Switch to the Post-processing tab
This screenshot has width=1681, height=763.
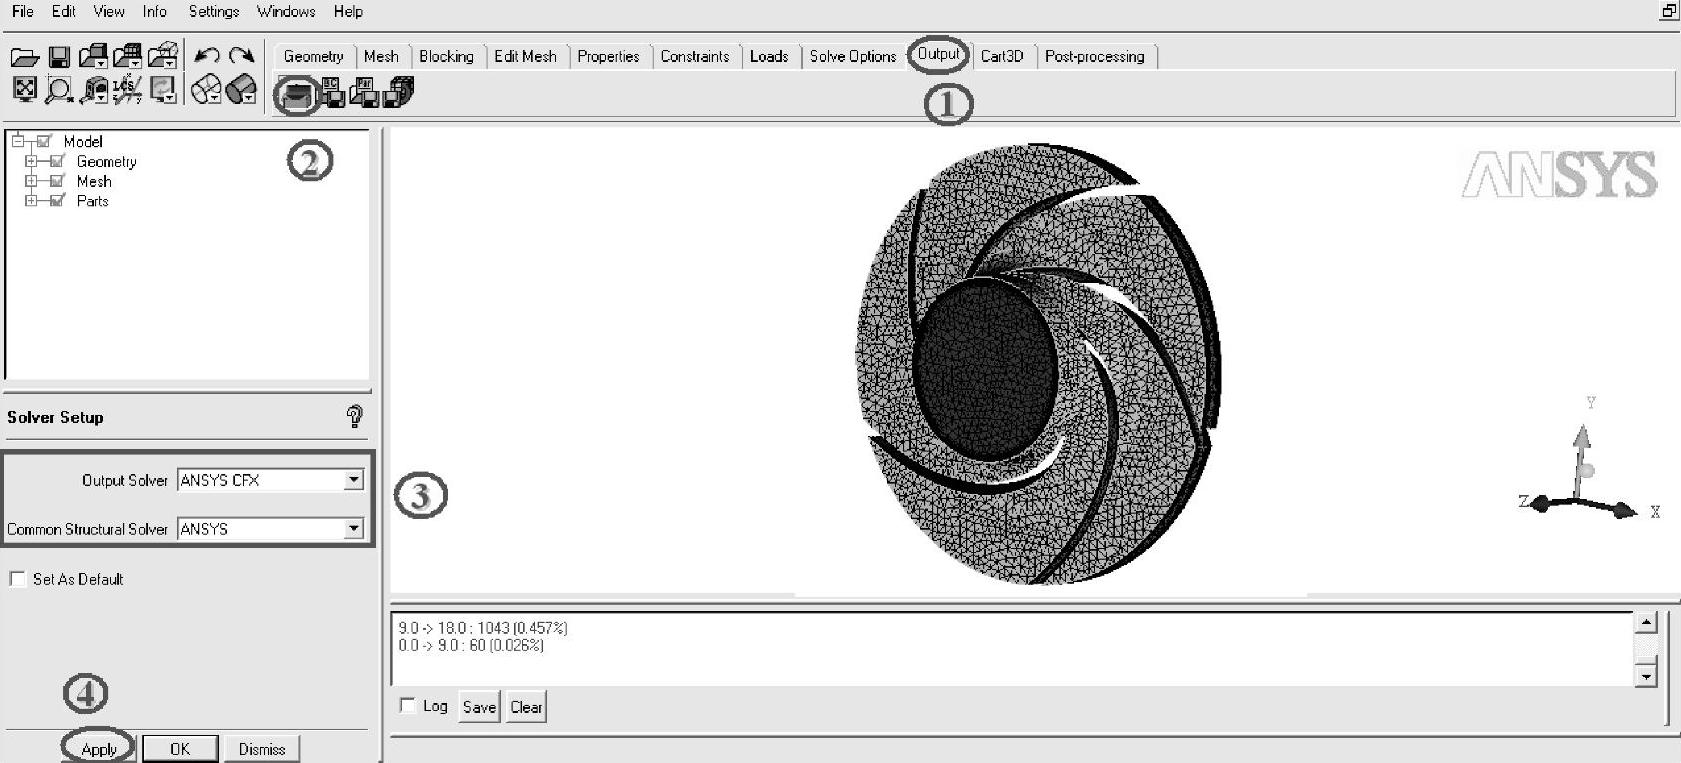[x=1094, y=56]
